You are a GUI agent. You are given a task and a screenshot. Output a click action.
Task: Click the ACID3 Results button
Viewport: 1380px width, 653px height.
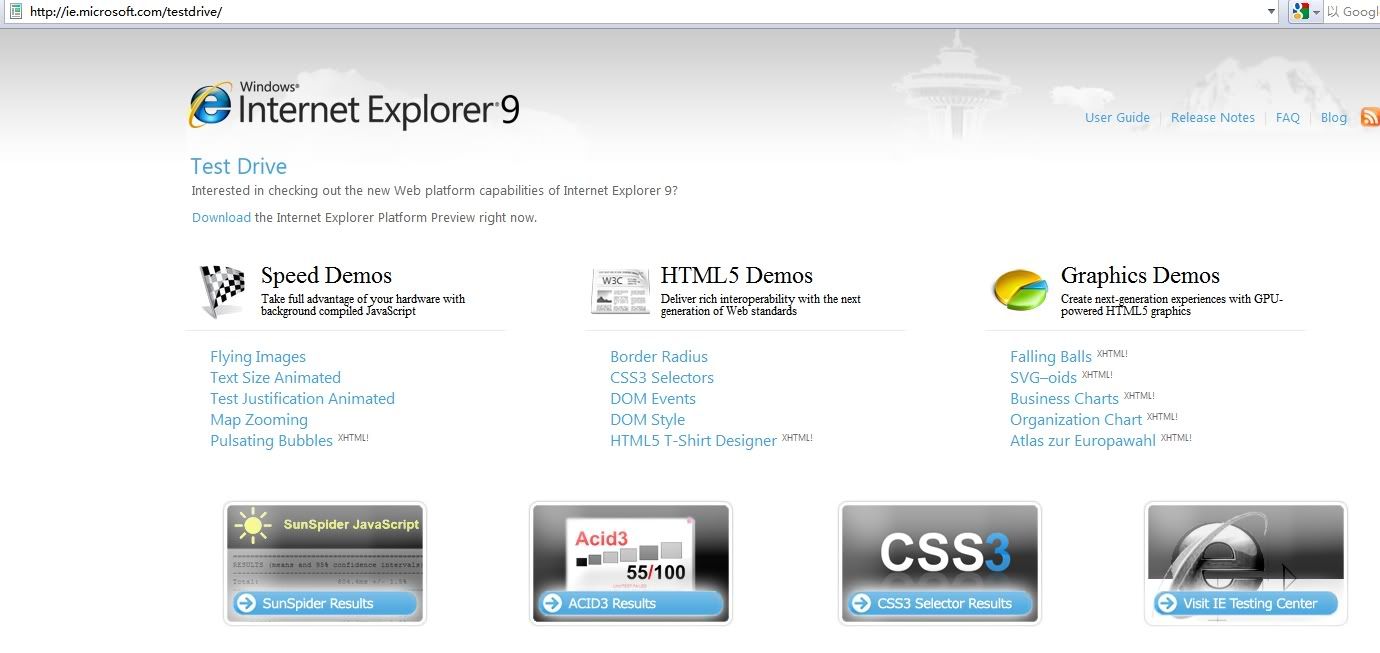630,603
